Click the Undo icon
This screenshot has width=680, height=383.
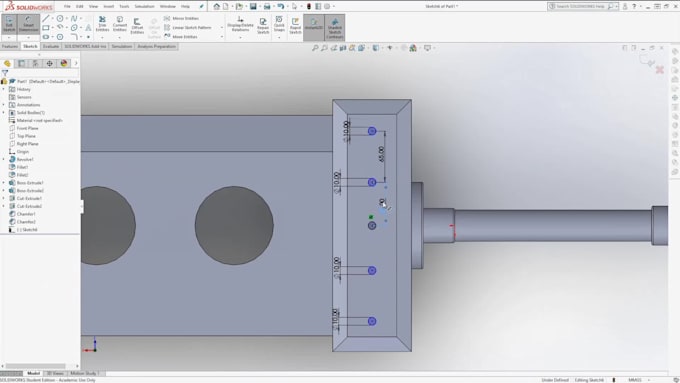click(x=281, y=6)
